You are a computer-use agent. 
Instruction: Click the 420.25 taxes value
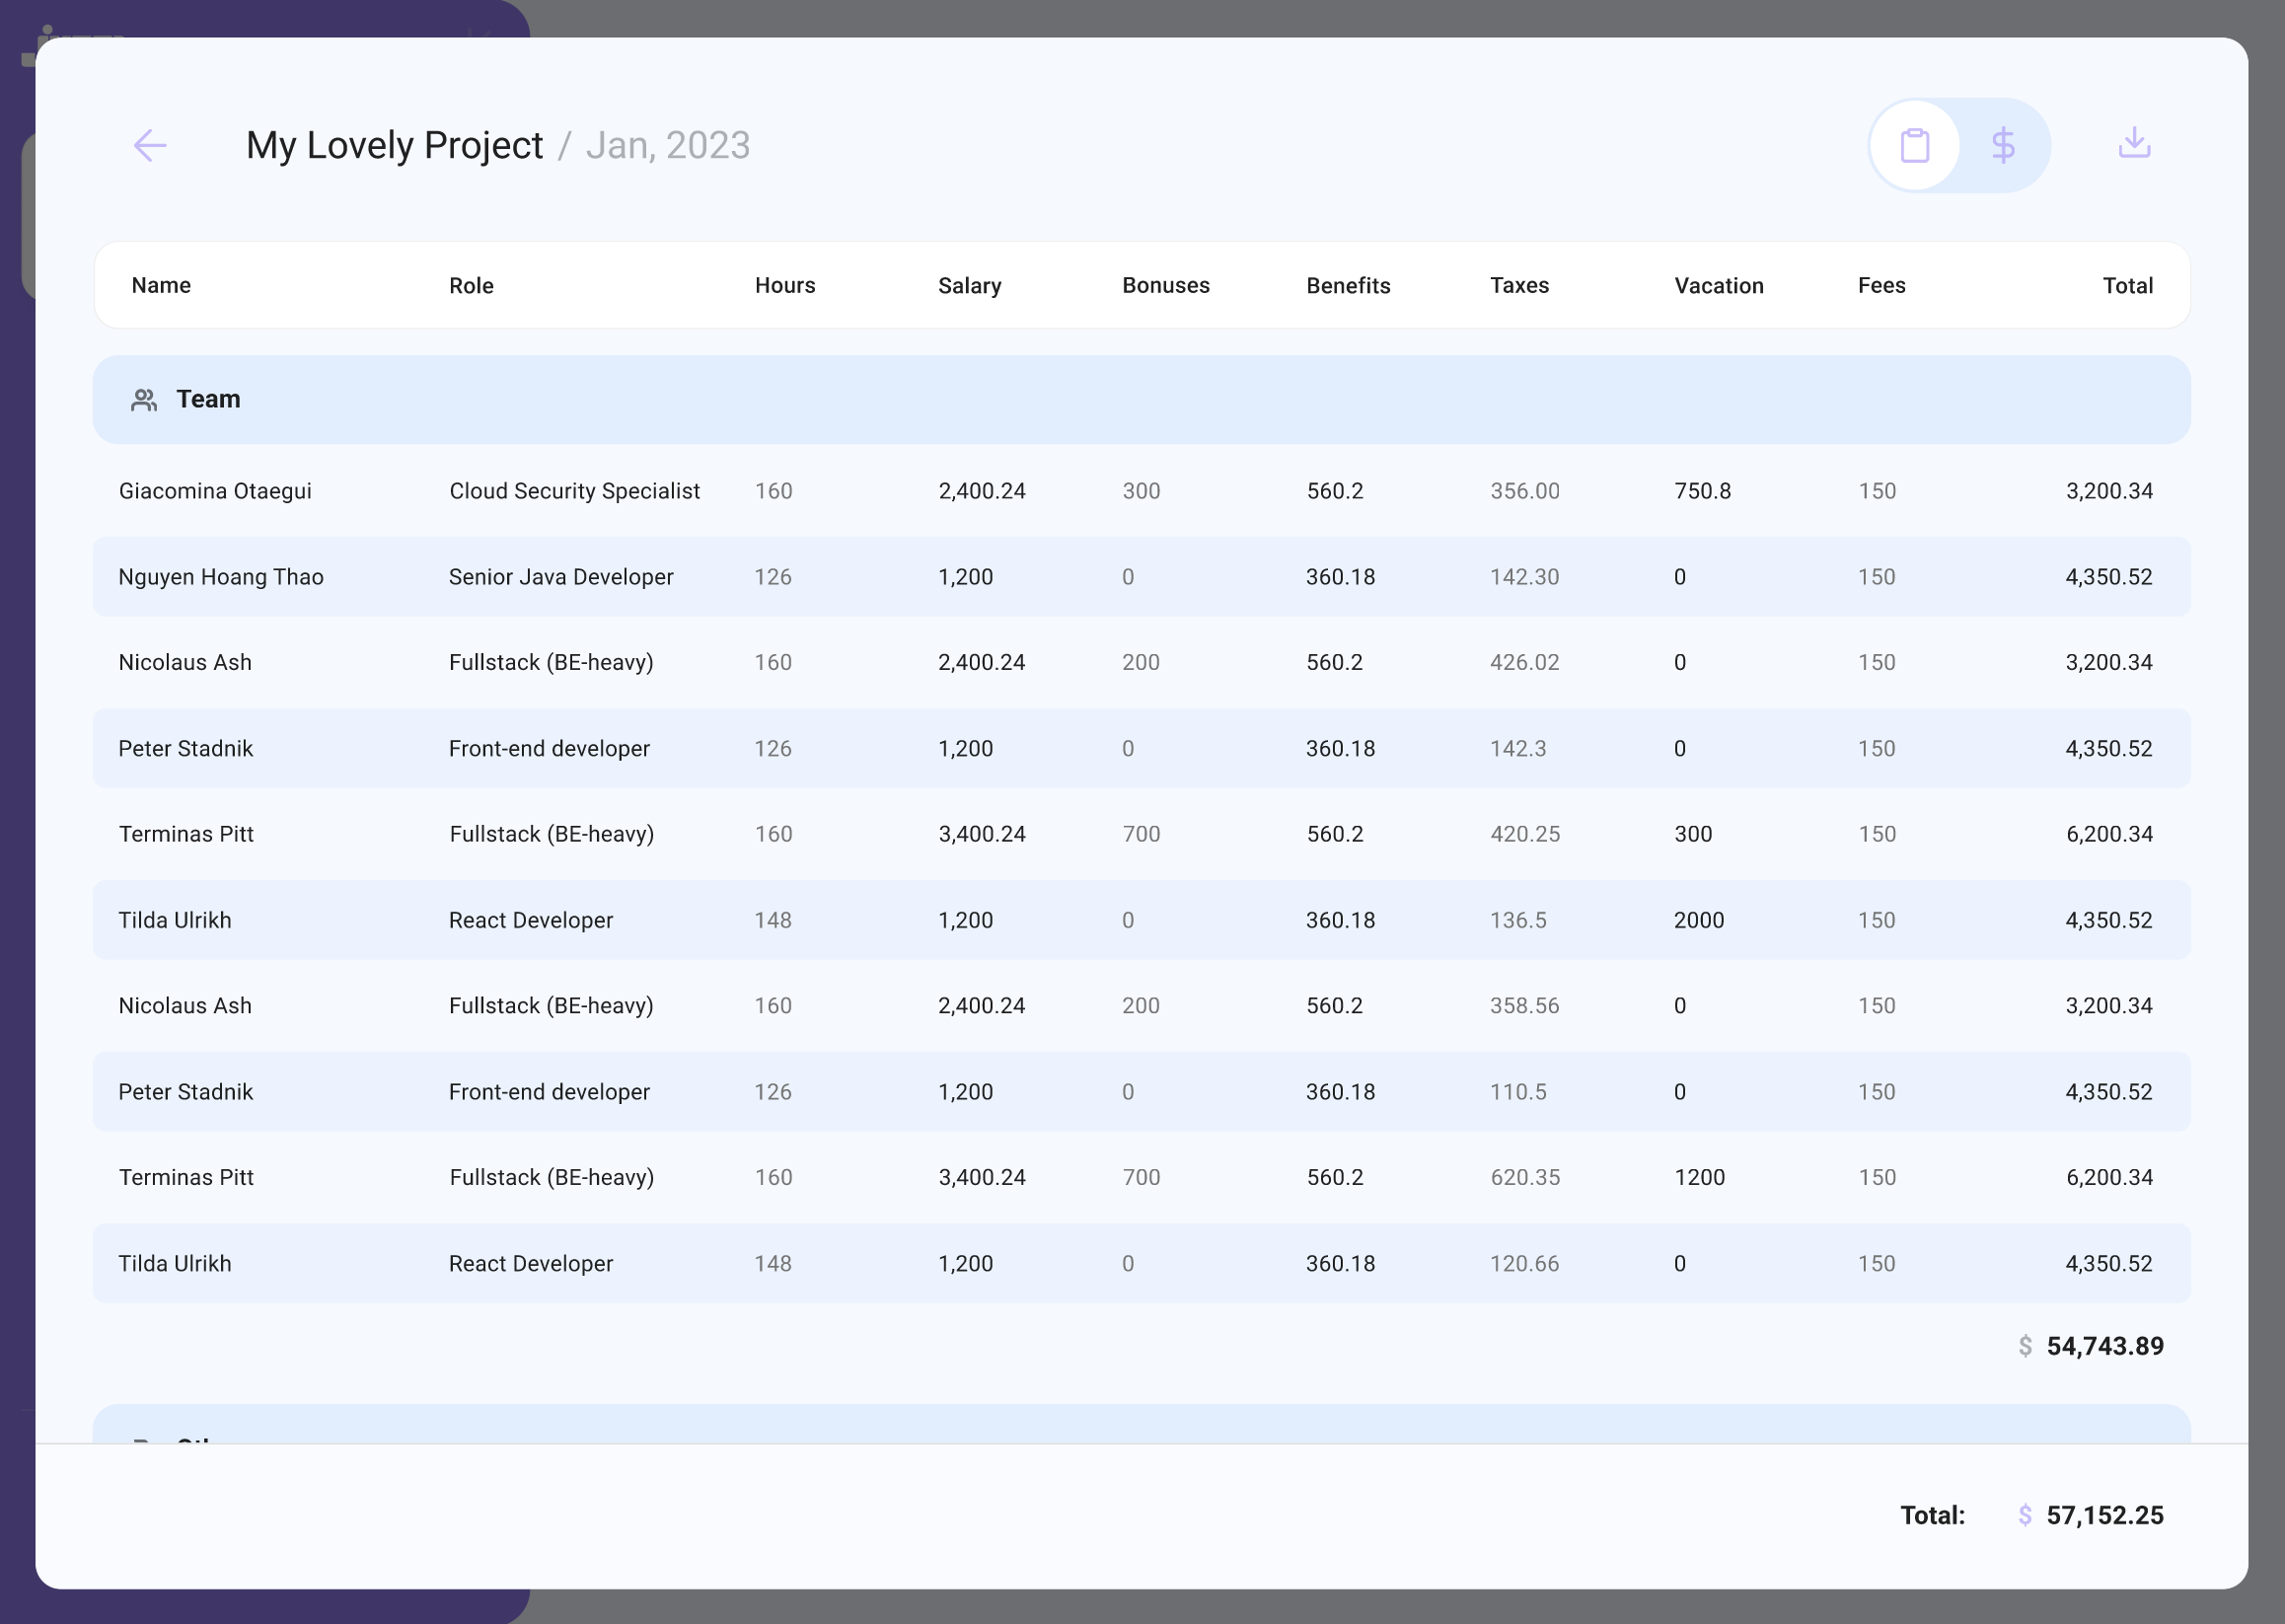coord(1524,834)
